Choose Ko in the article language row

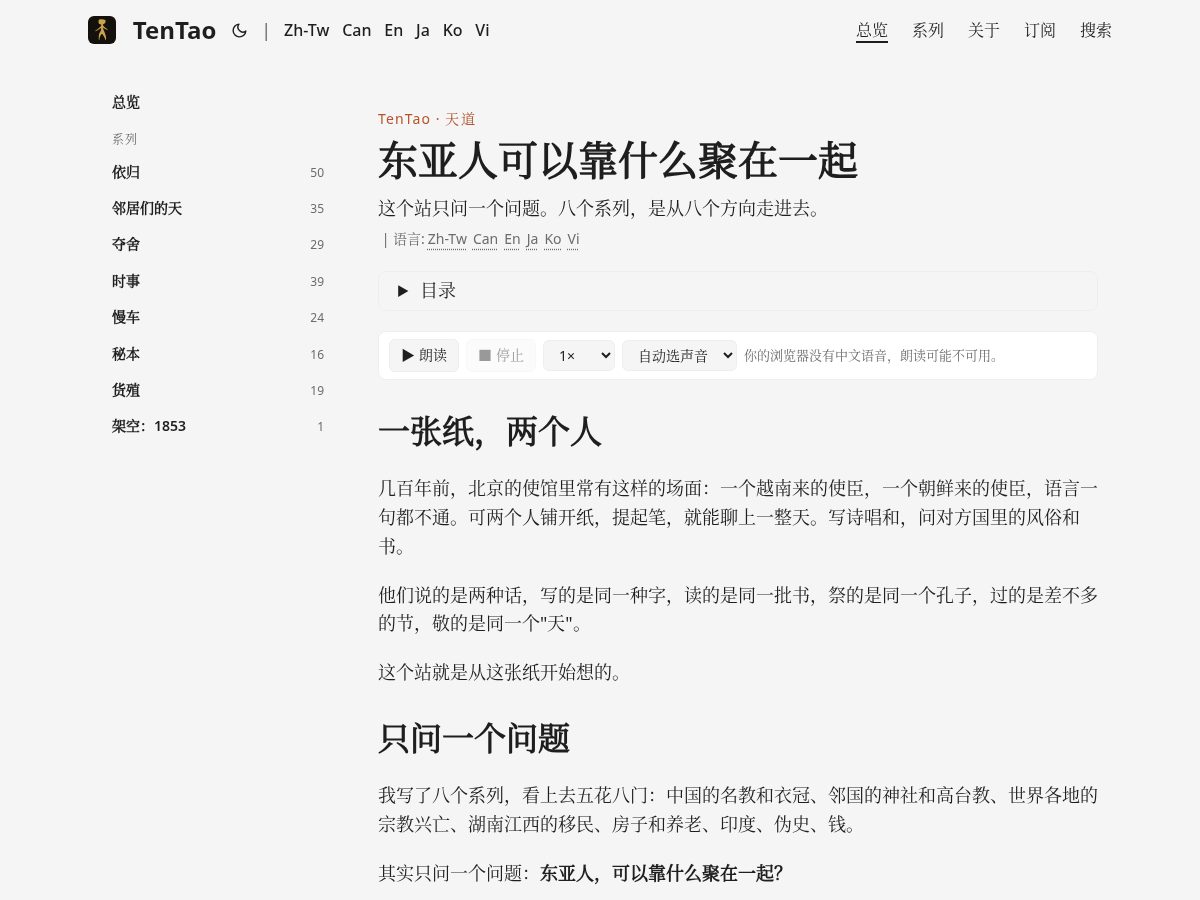553,239
